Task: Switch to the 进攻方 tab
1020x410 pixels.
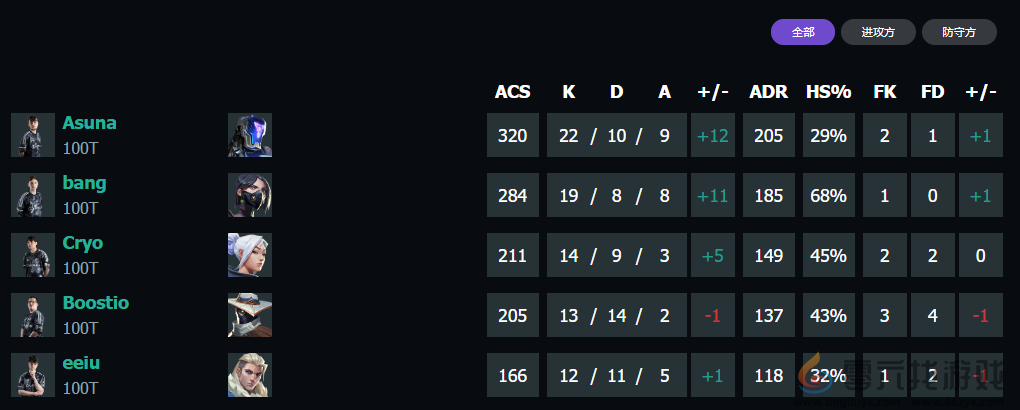Action: 877,32
